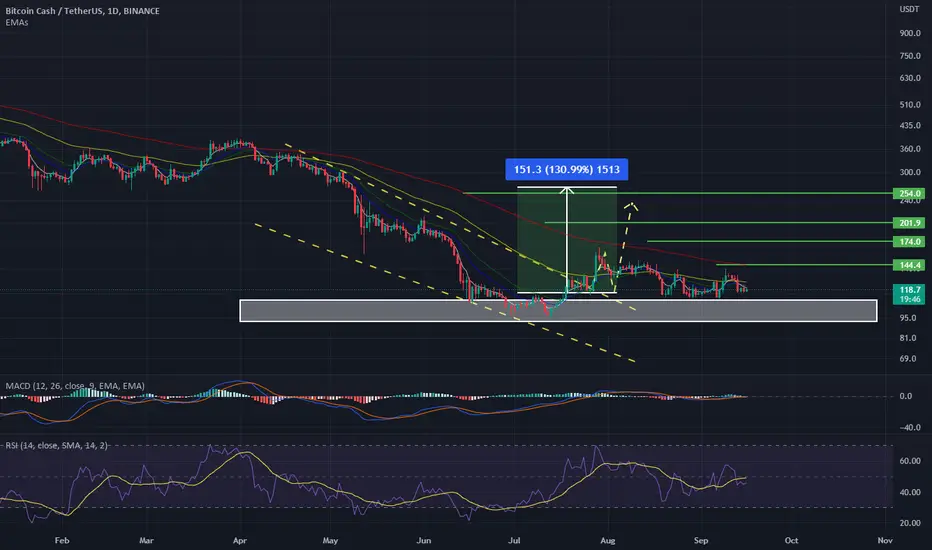This screenshot has height=550, width=932.
Task: Click the 69.0 price axis value
Action: [x=908, y=359]
